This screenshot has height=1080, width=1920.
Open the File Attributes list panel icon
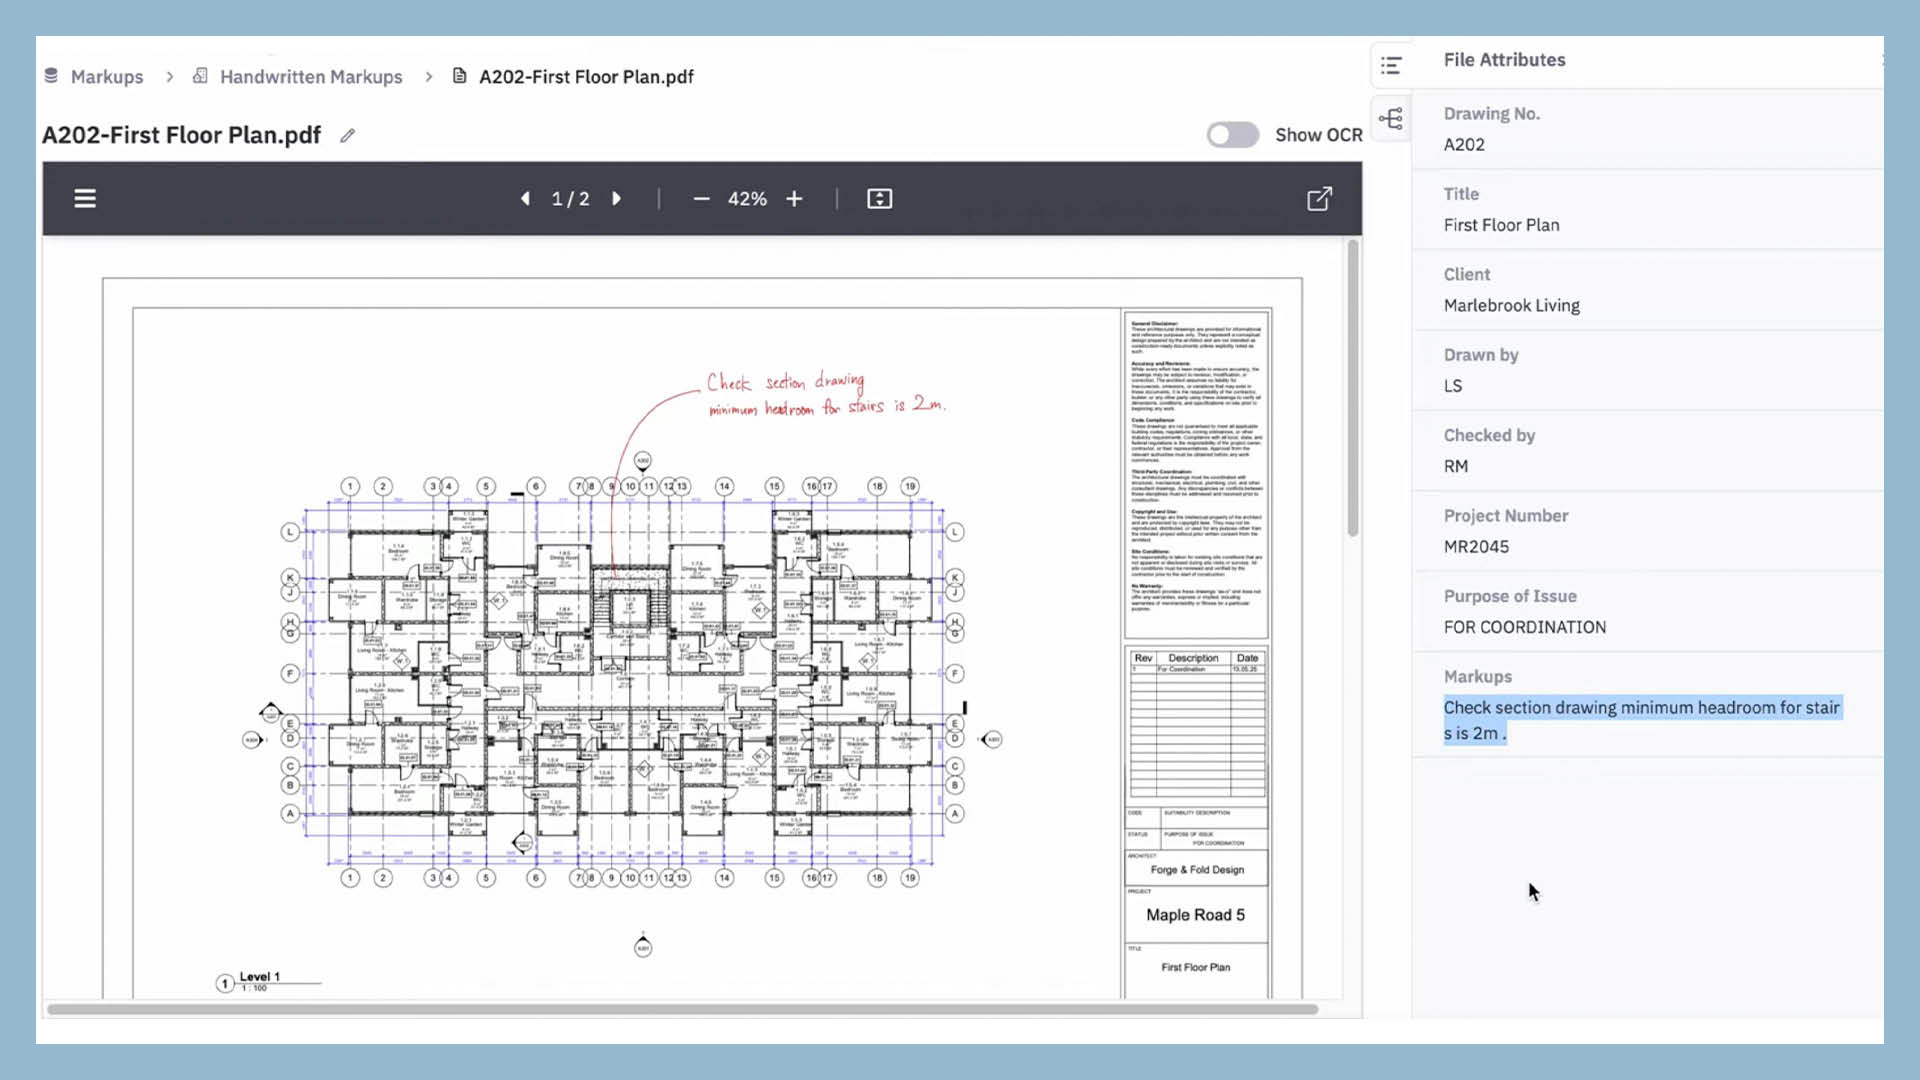1391,66
